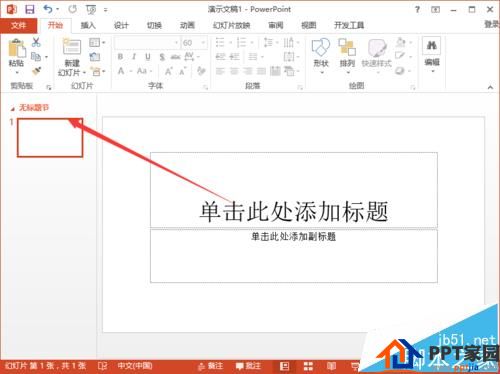
Task: Click the Save icon in quick access toolbar
Action: 30,9
